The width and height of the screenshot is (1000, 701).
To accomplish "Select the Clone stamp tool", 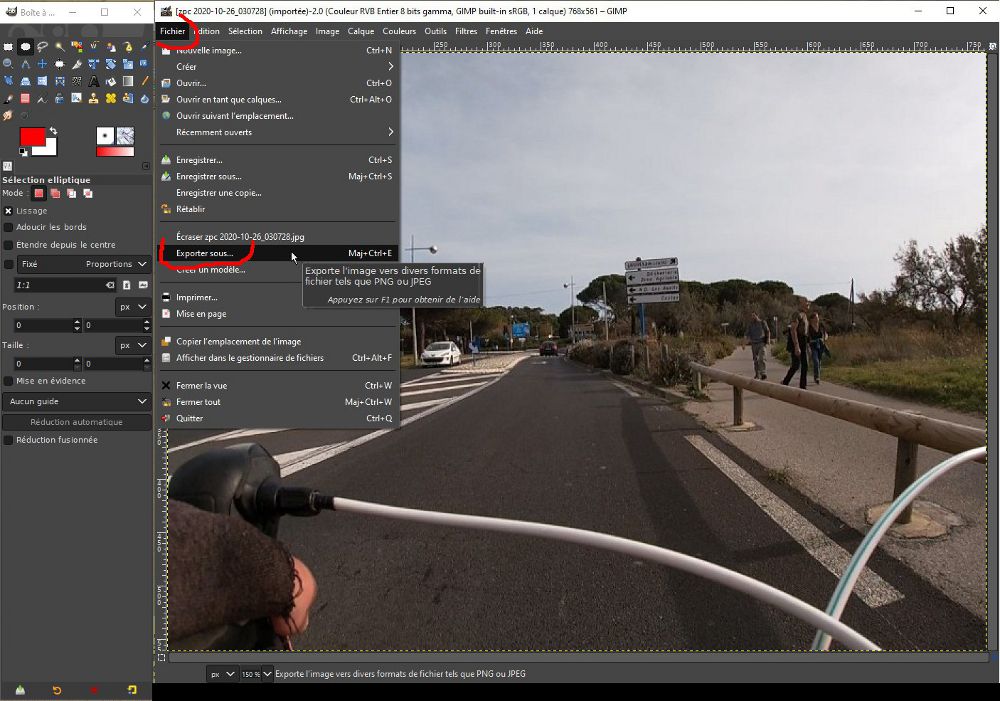I will [x=94, y=98].
